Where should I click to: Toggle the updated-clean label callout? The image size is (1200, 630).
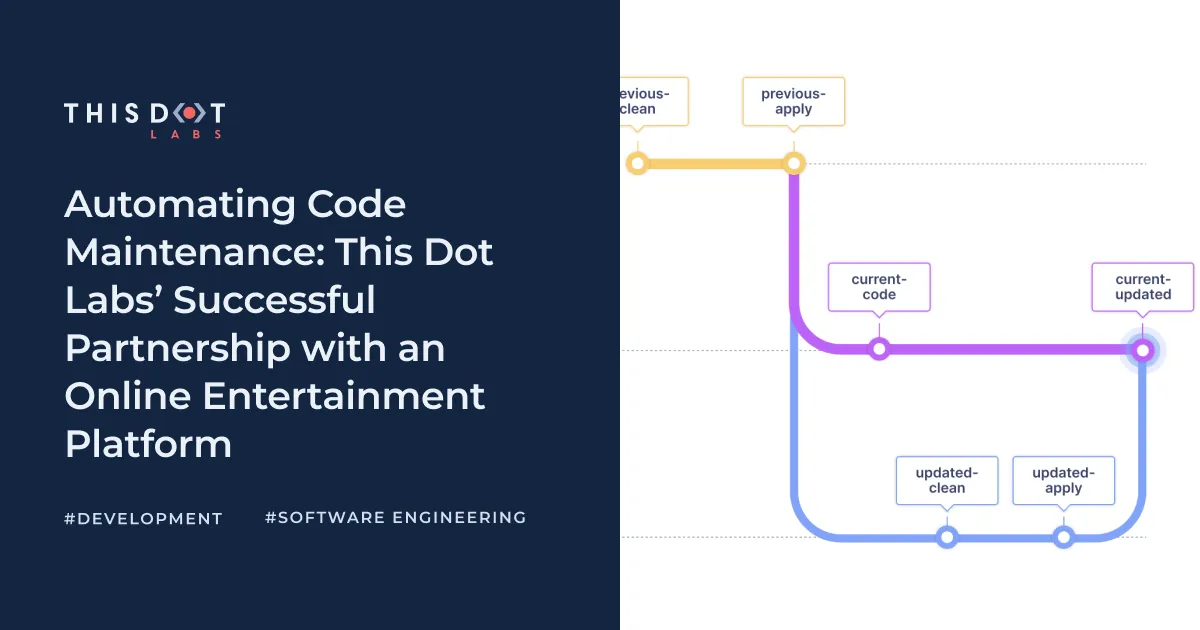[946, 480]
